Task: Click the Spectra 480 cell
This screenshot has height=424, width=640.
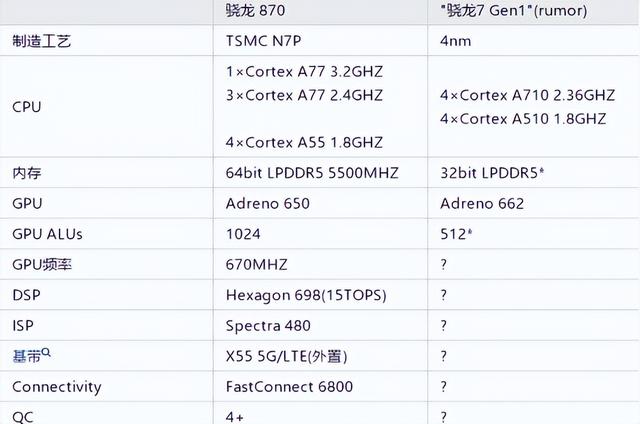Action: pos(268,326)
